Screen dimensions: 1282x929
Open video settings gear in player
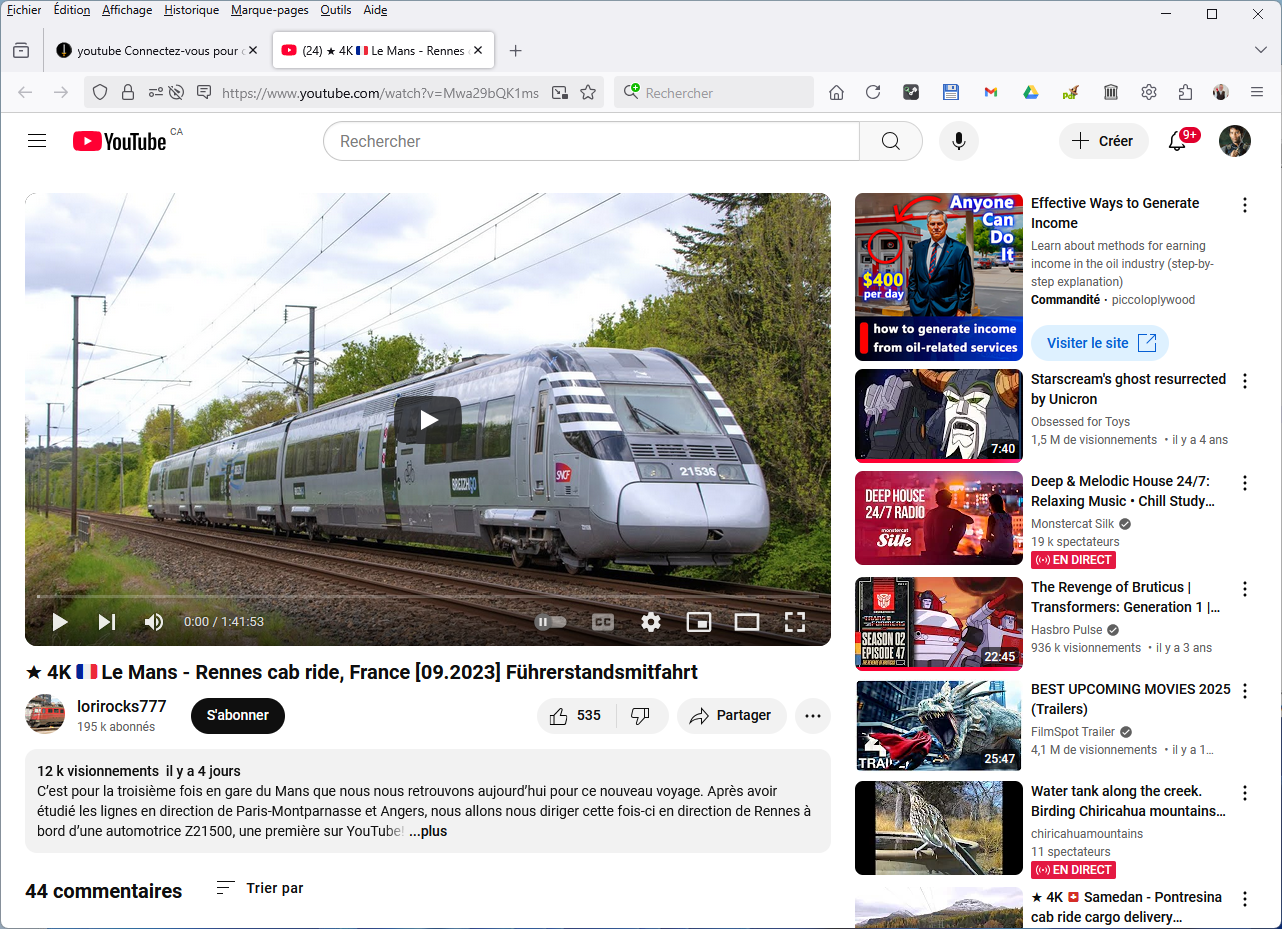tap(651, 622)
